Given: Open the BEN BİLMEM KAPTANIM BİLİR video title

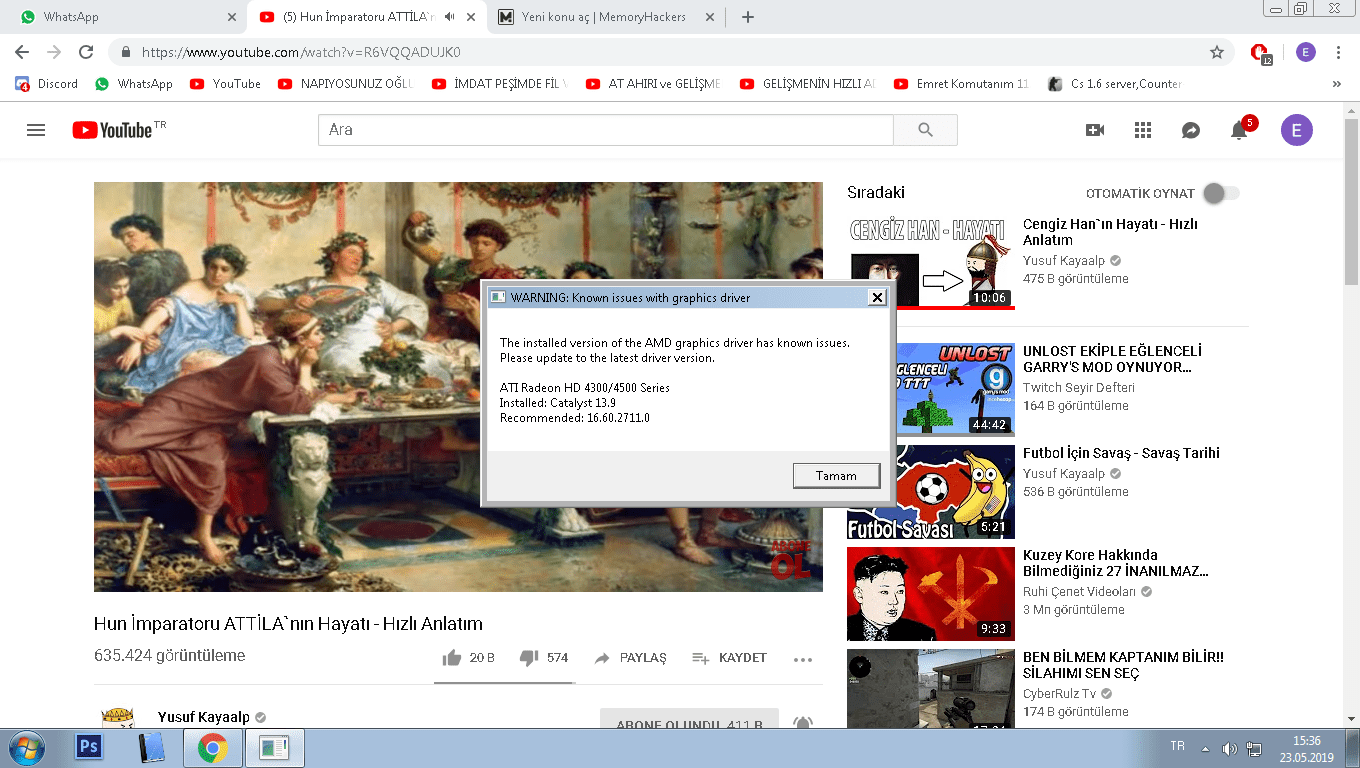Looking at the screenshot, I should (1123, 665).
